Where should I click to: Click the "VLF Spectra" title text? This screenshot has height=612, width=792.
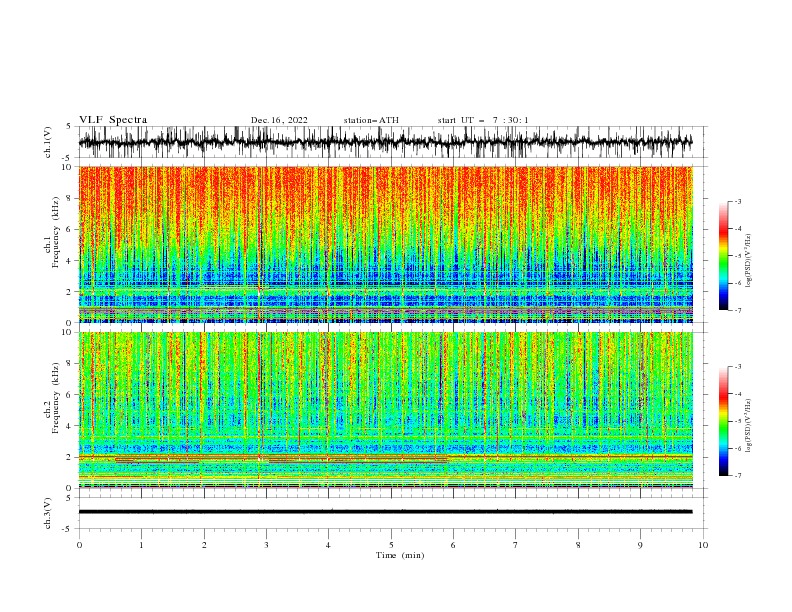pyautogui.click(x=113, y=120)
